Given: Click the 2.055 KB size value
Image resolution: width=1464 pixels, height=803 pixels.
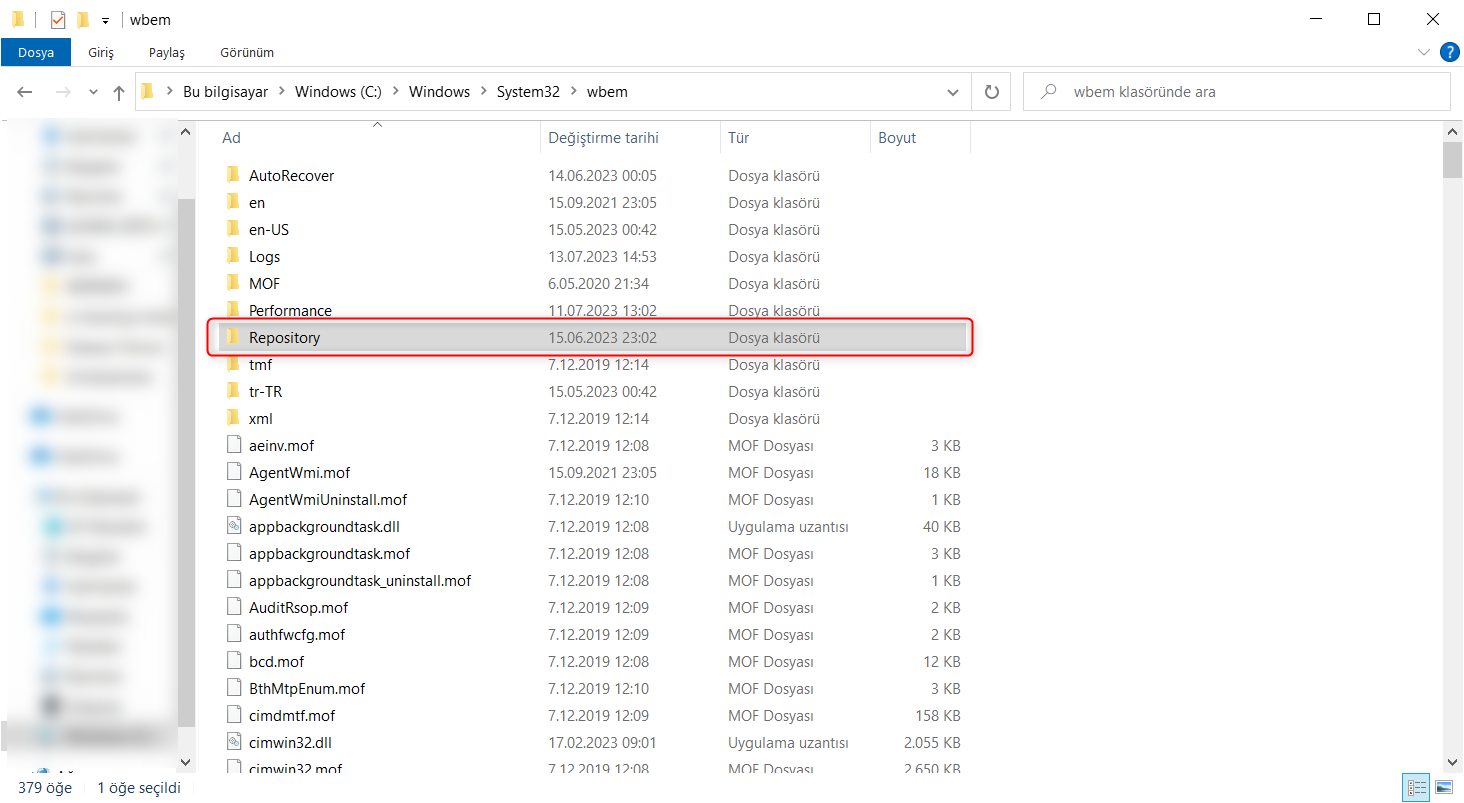Looking at the screenshot, I should (x=932, y=742).
